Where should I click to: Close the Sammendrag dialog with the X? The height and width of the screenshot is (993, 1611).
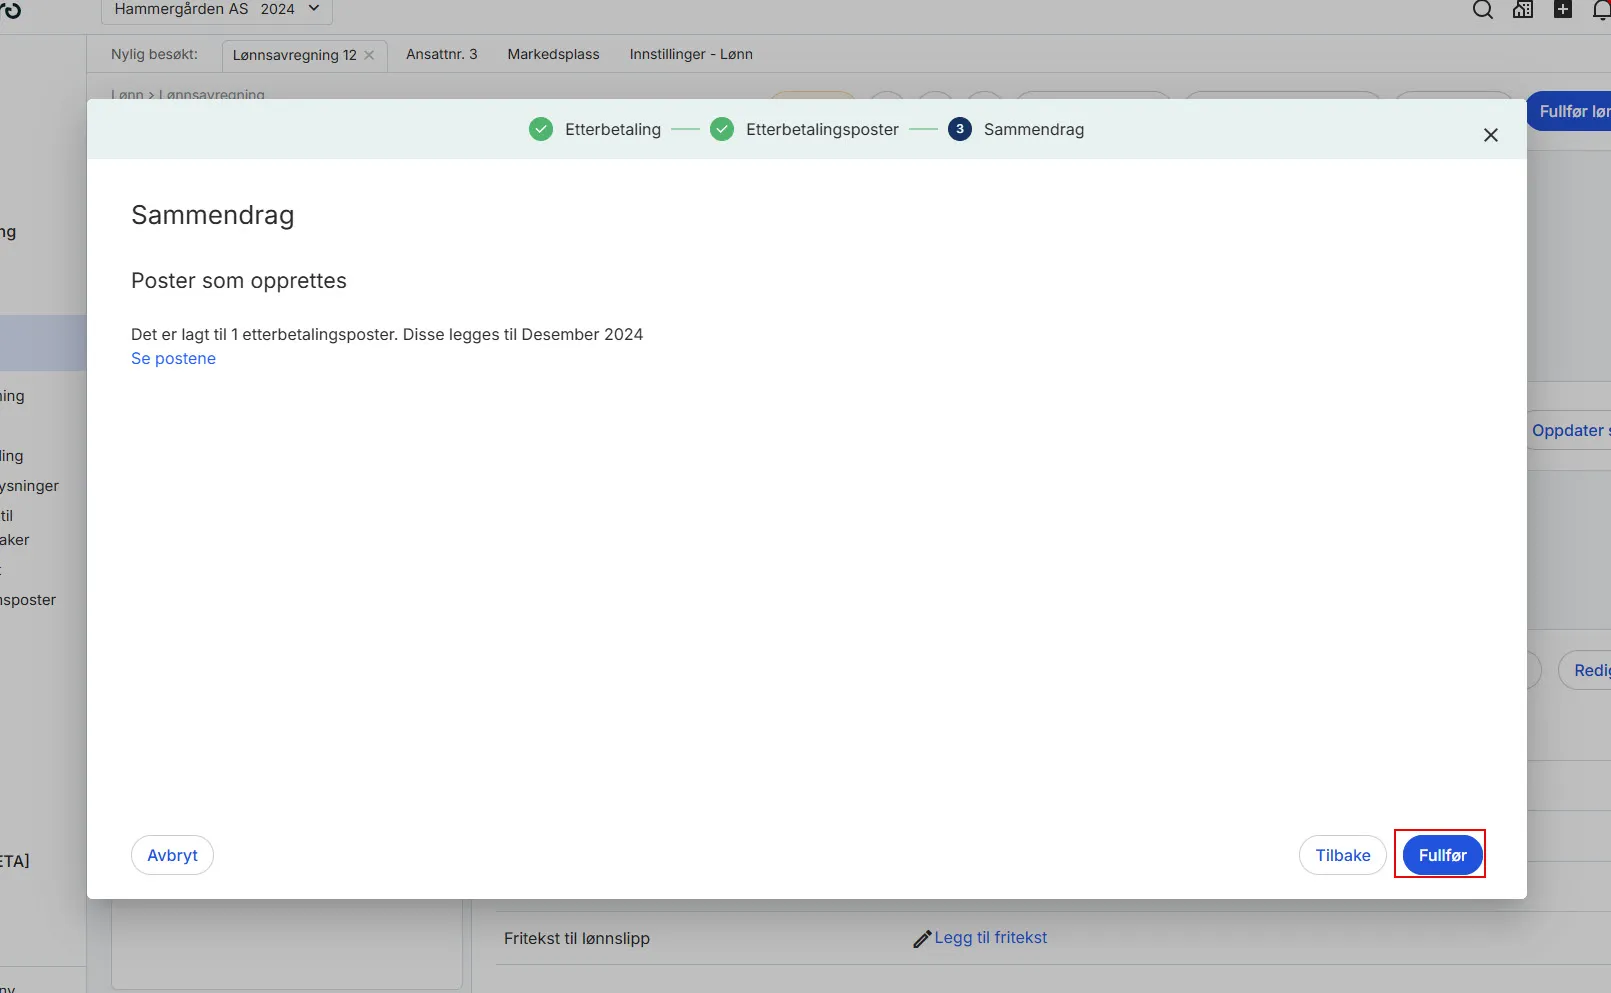1490,135
